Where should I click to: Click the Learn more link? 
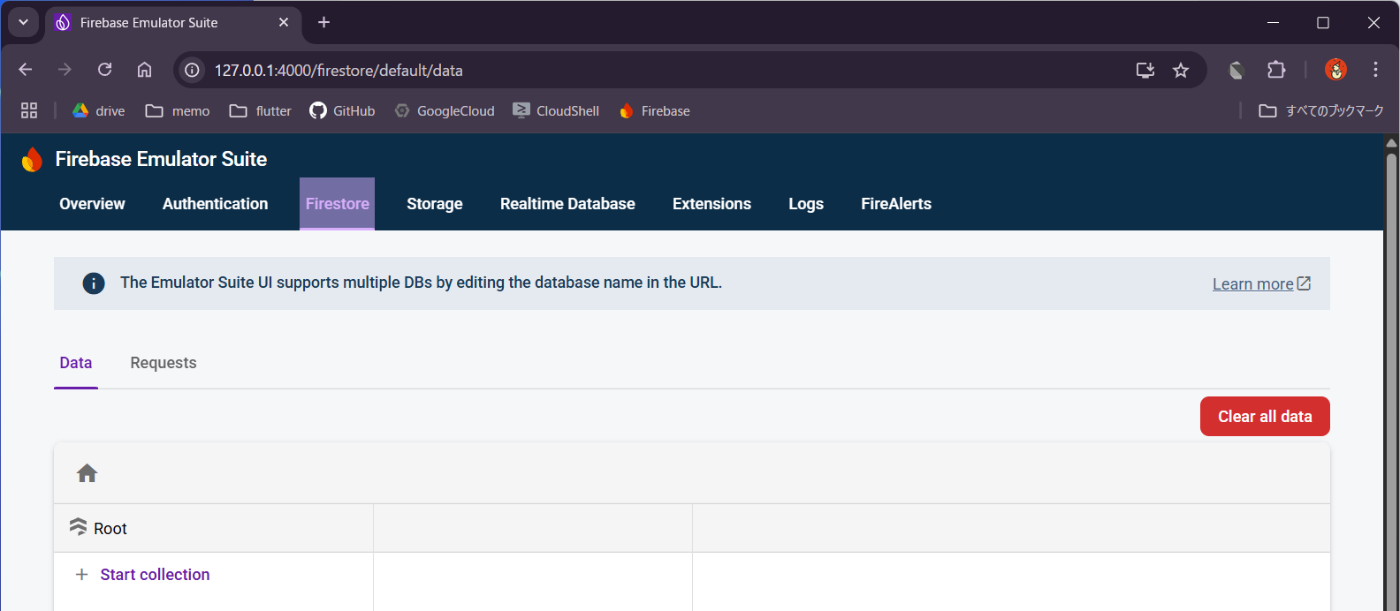click(x=1262, y=284)
